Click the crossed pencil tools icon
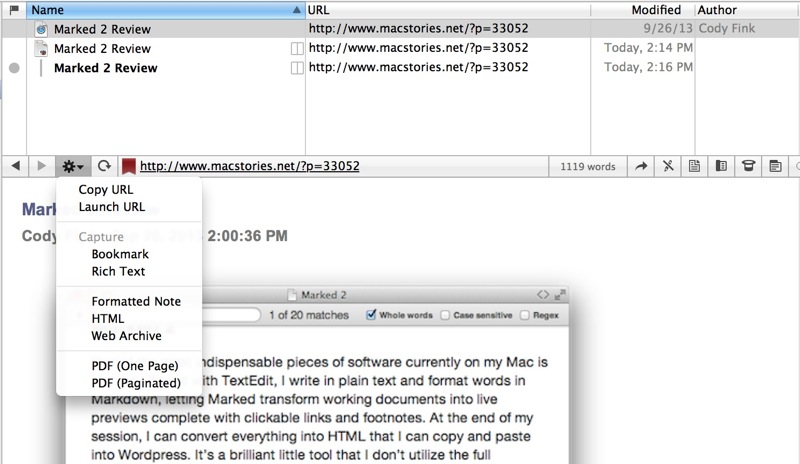800x464 pixels. tap(668, 166)
